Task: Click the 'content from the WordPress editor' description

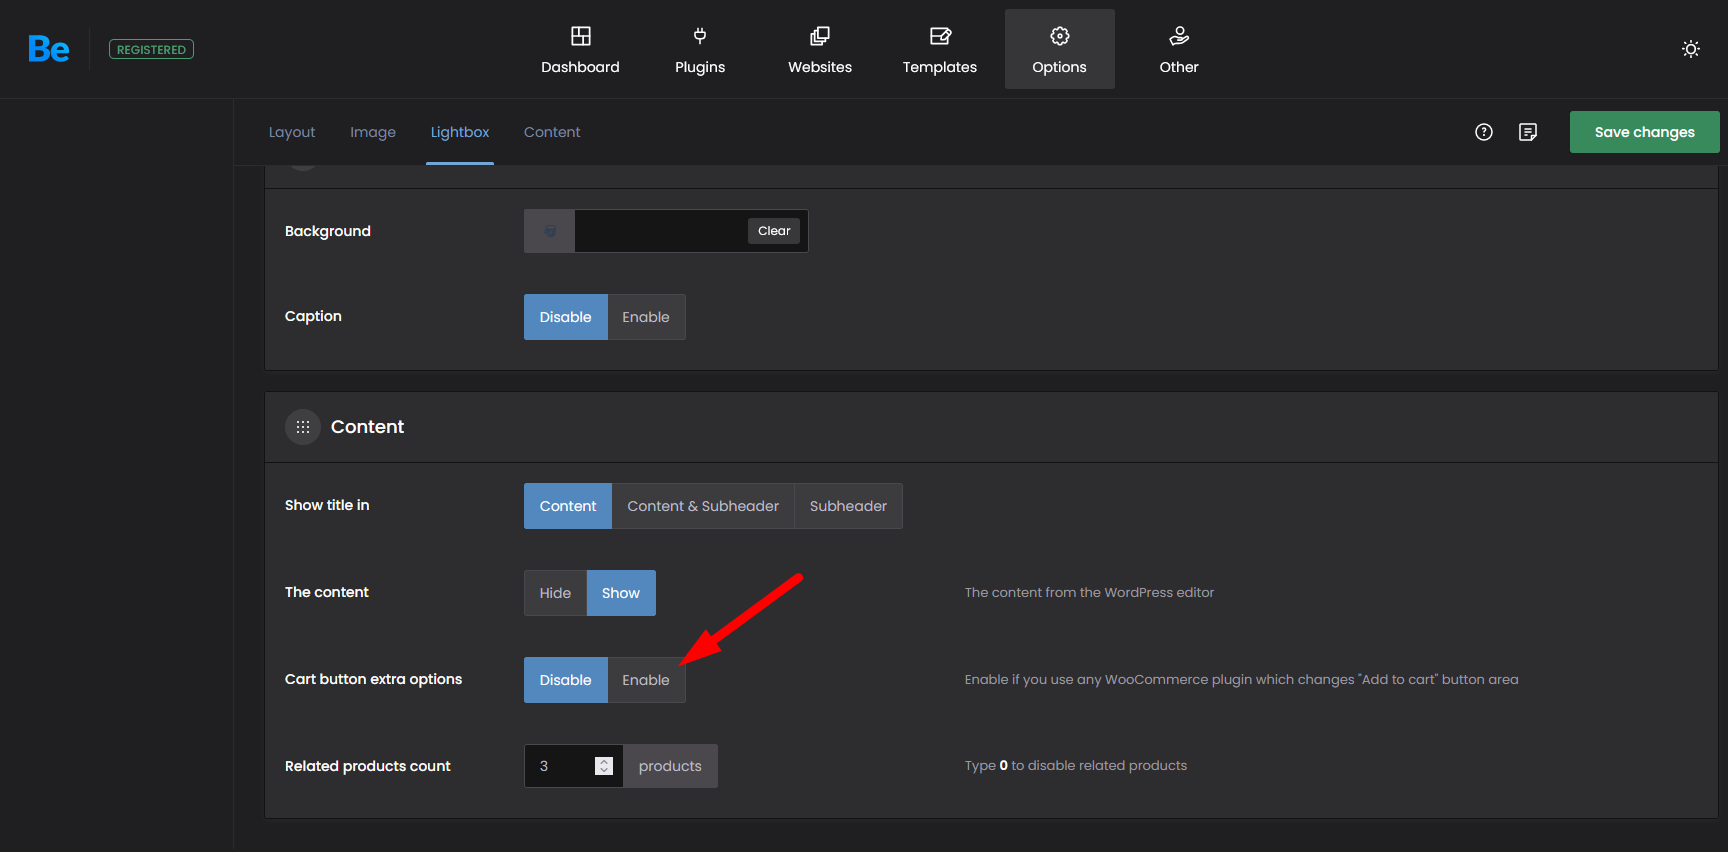Action: point(1089,593)
